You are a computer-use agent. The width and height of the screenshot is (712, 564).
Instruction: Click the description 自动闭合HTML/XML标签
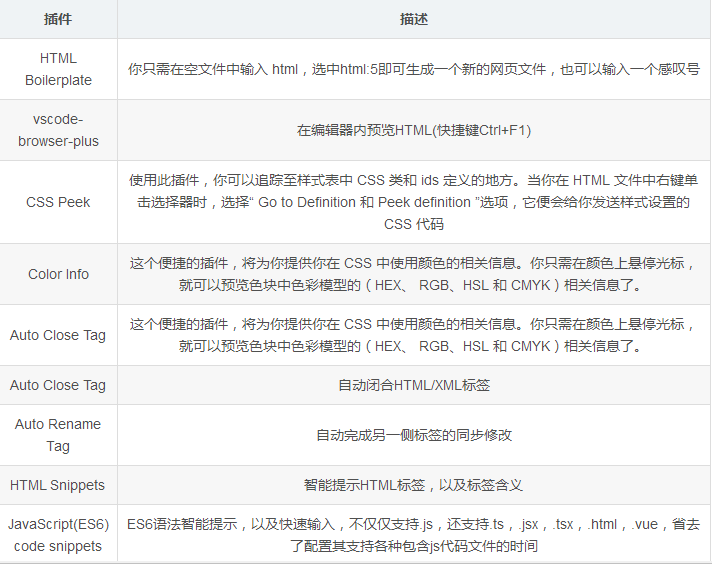(414, 385)
